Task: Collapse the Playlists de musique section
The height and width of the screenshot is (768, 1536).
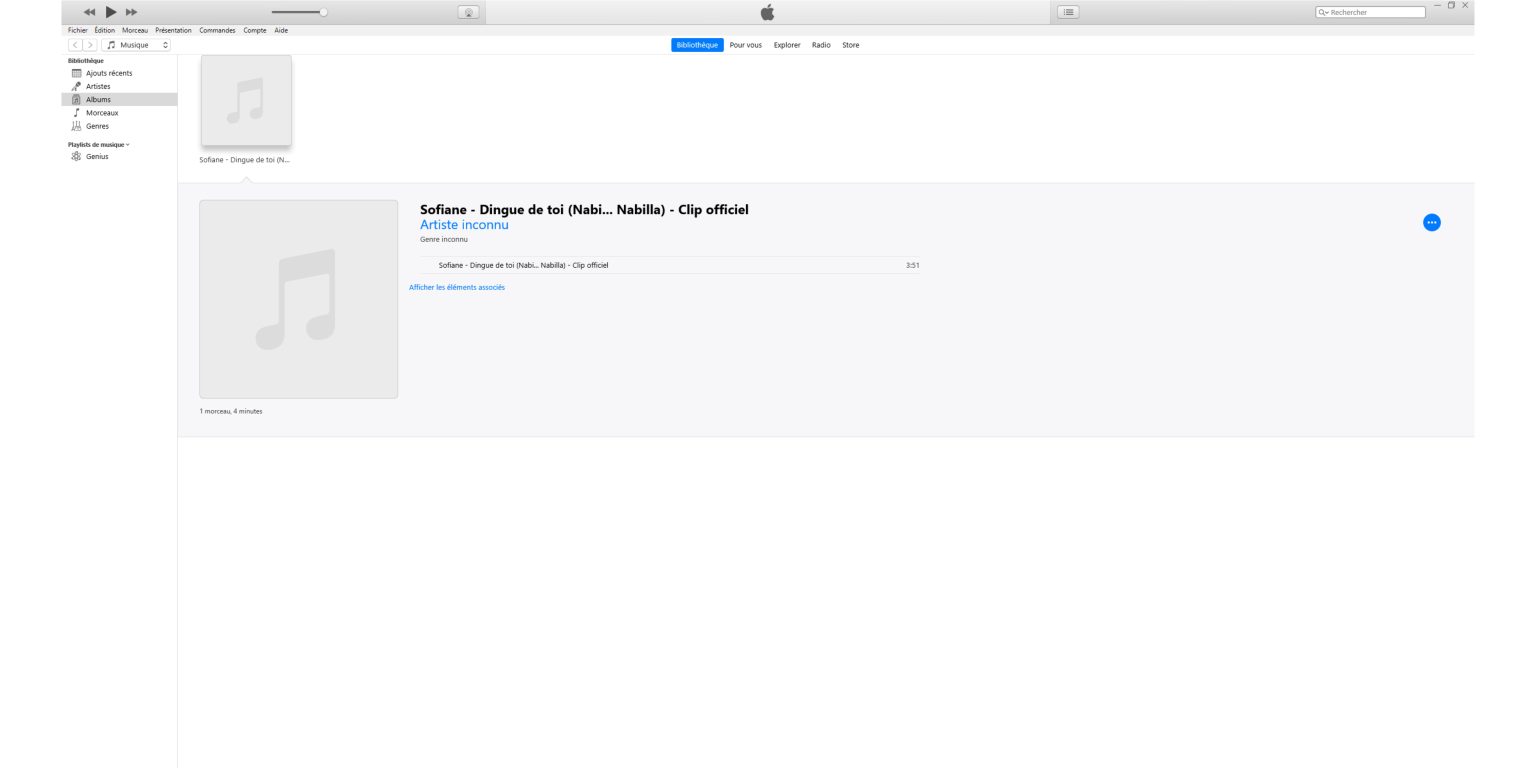Action: point(98,145)
